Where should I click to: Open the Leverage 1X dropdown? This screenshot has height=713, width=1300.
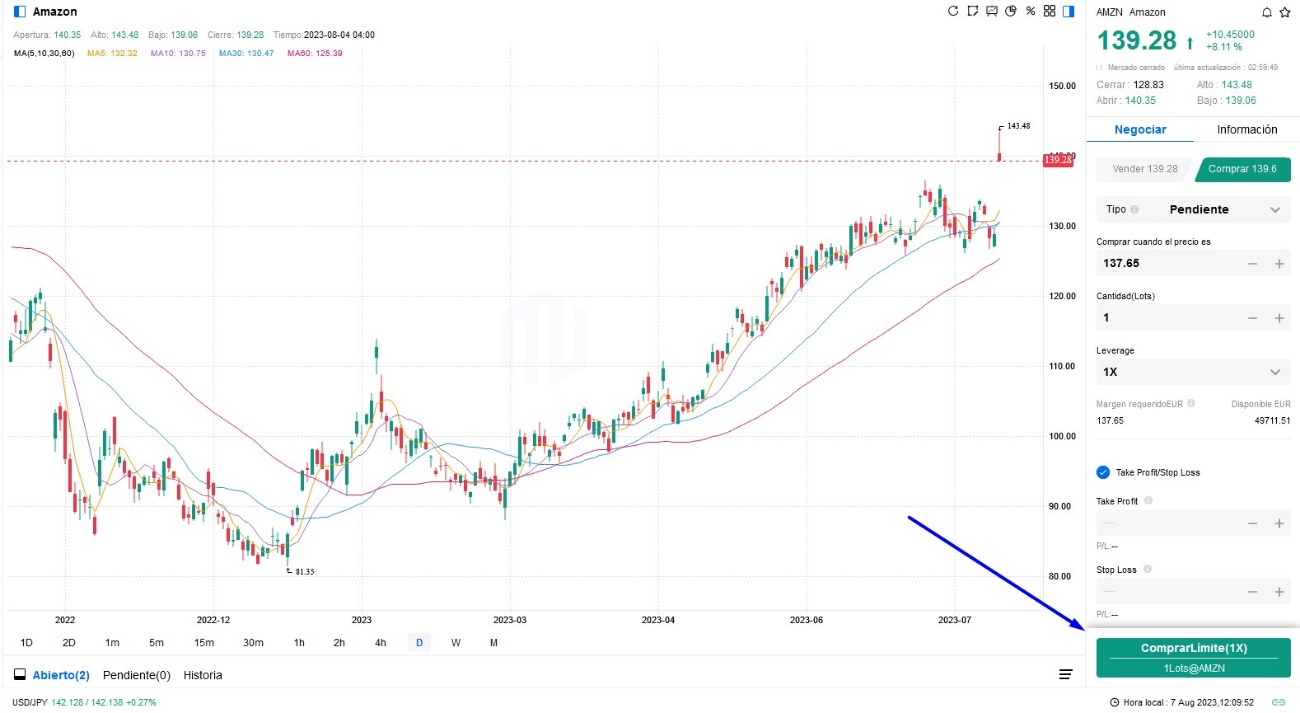1274,372
